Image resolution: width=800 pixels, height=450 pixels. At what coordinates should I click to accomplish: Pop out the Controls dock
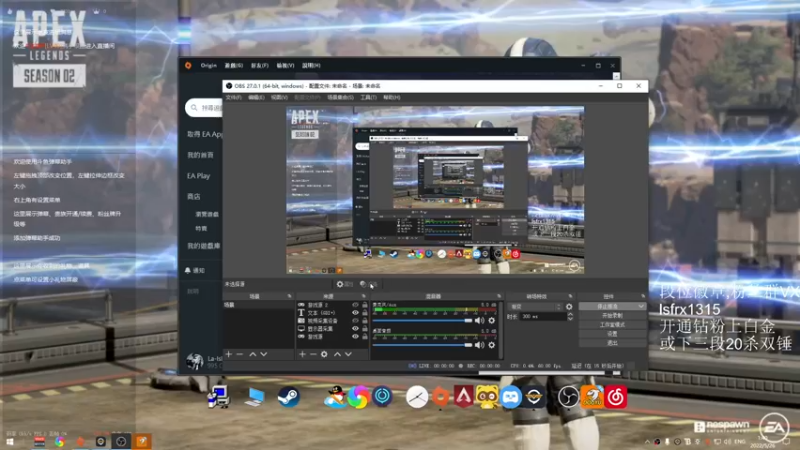point(643,296)
